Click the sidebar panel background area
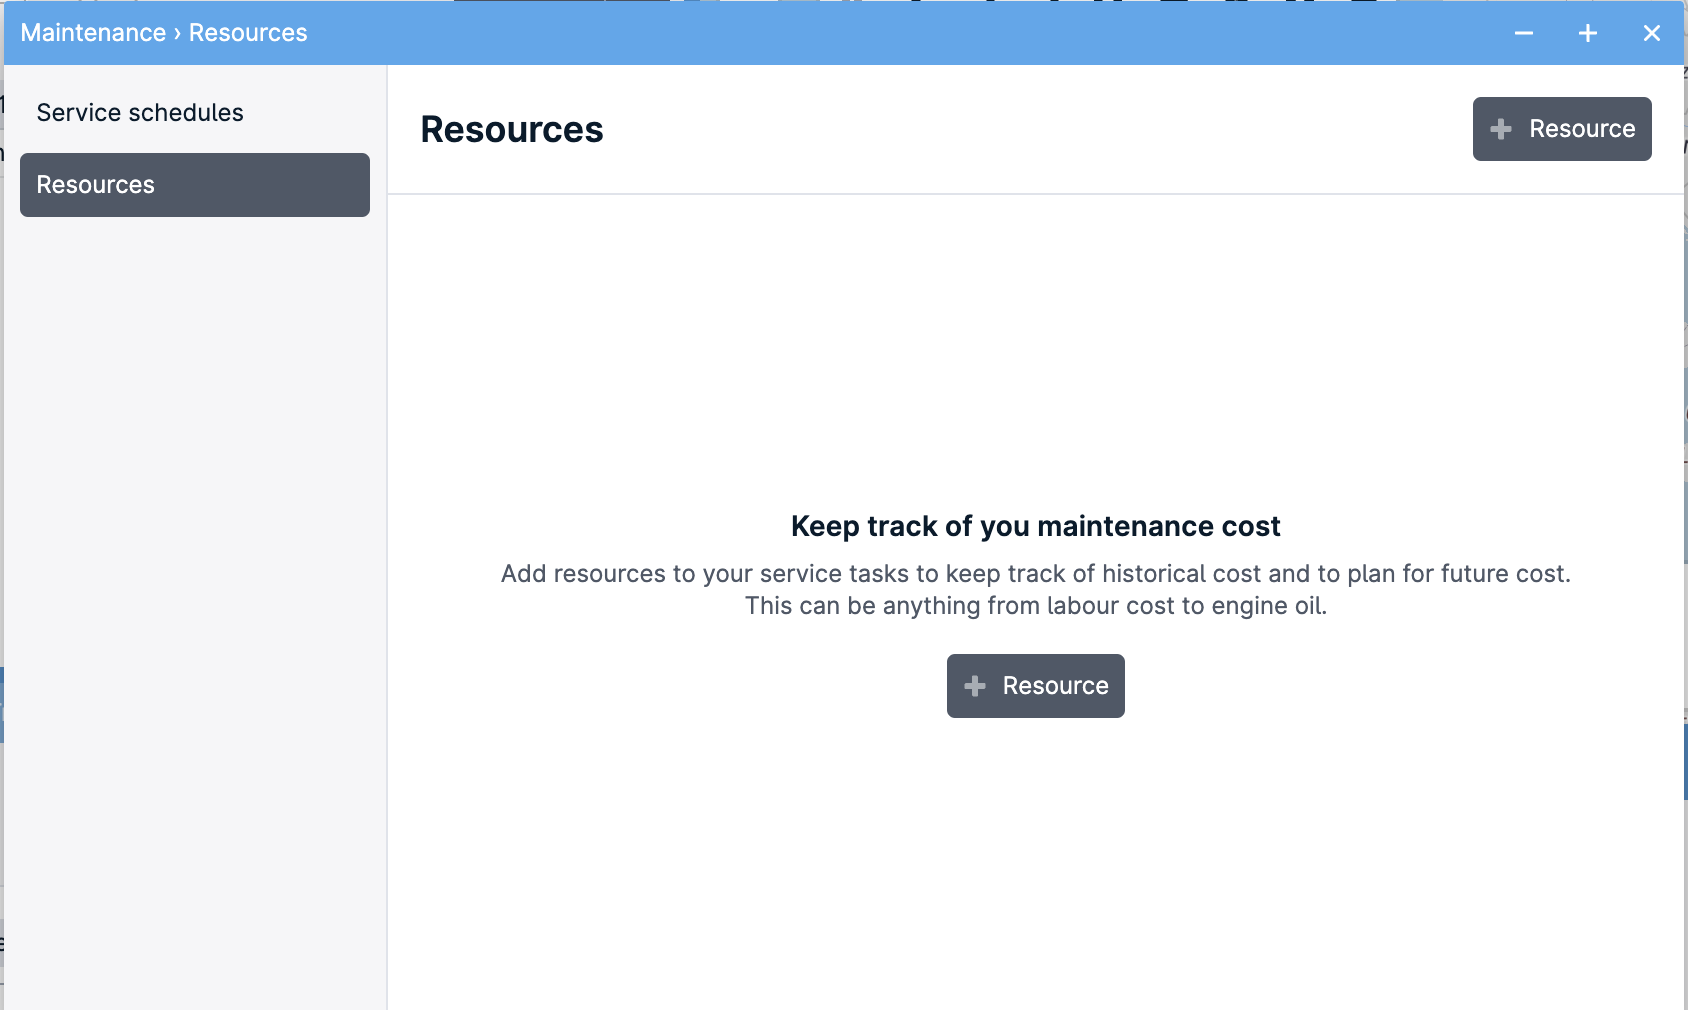This screenshot has width=1688, height=1010. (x=193, y=600)
